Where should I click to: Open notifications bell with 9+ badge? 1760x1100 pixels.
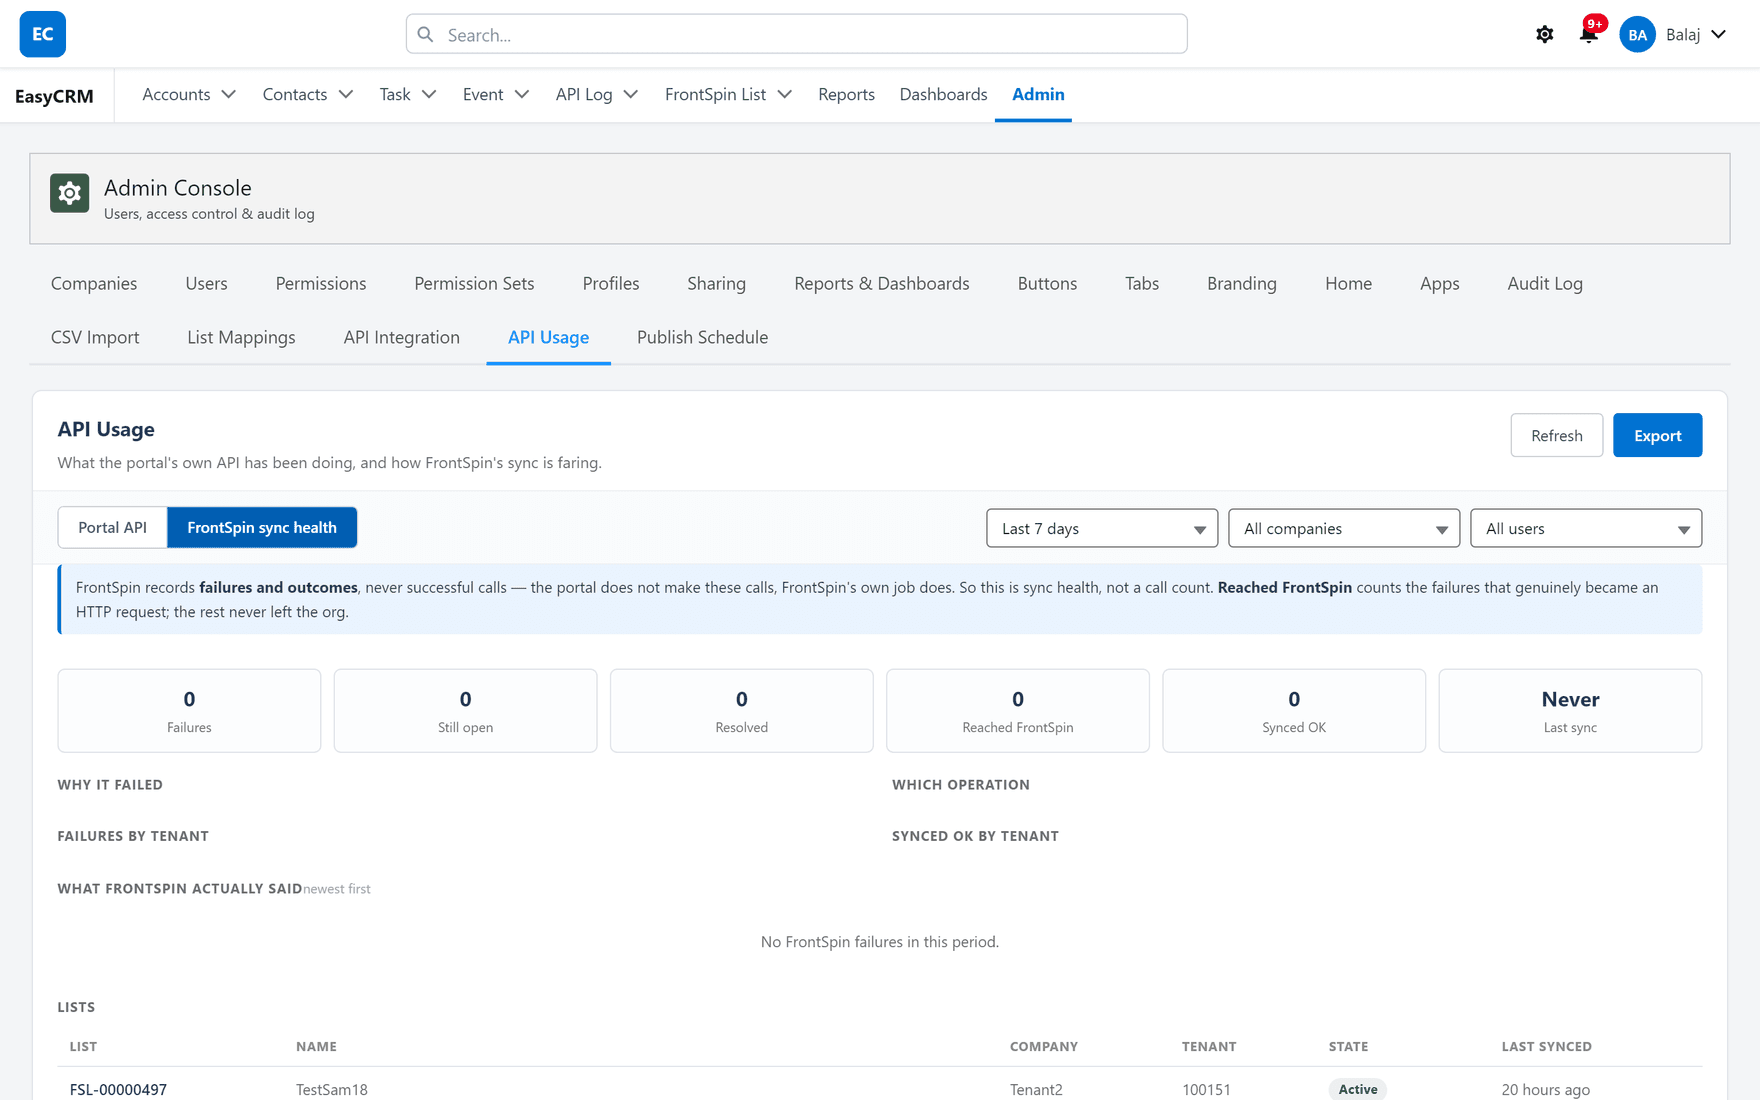1588,34
